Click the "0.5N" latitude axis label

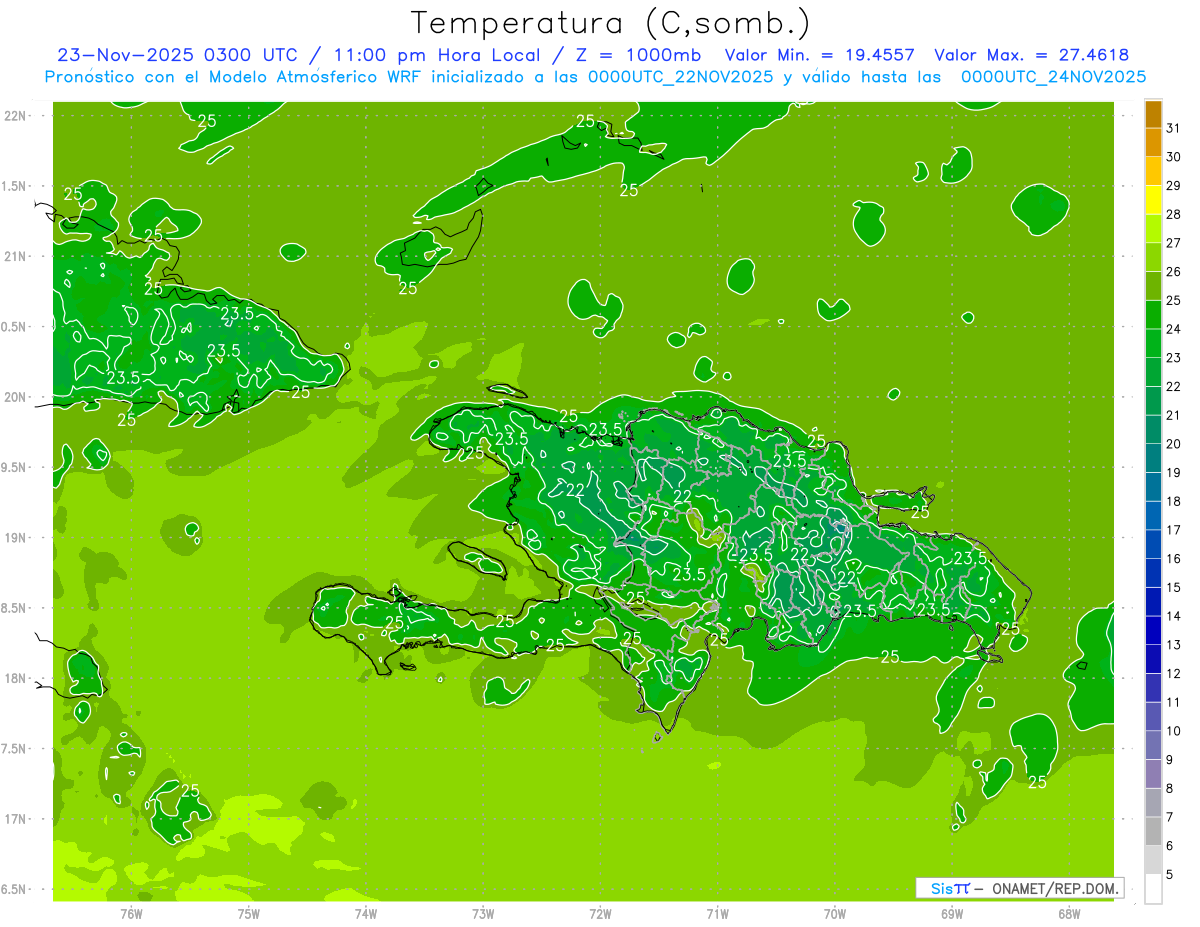click(x=15, y=328)
